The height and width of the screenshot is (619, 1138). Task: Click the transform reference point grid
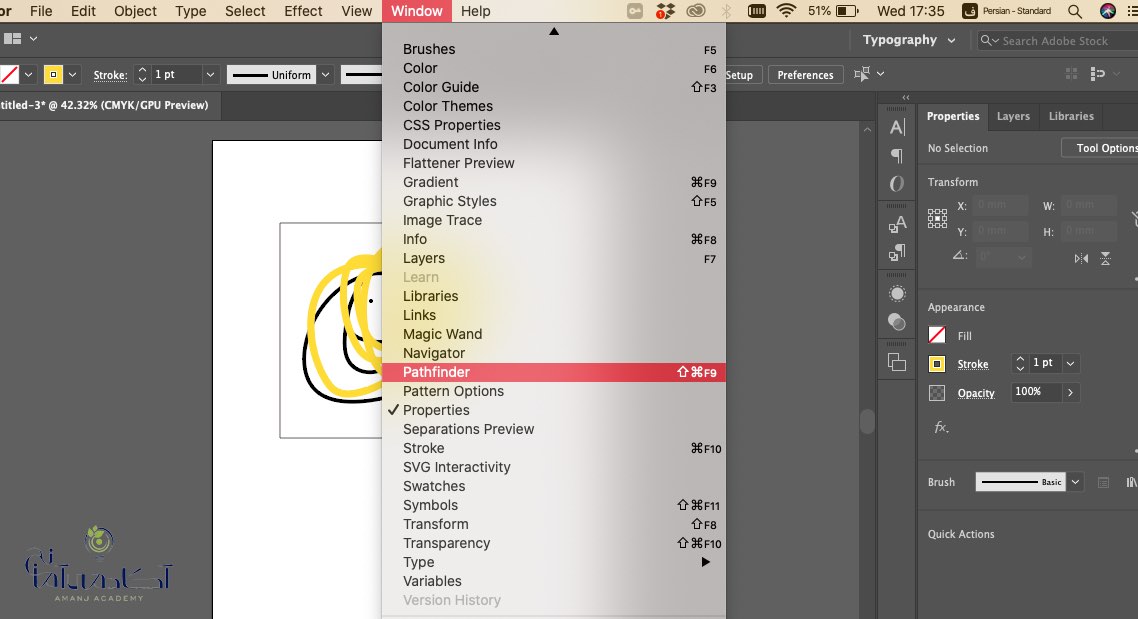click(937, 218)
